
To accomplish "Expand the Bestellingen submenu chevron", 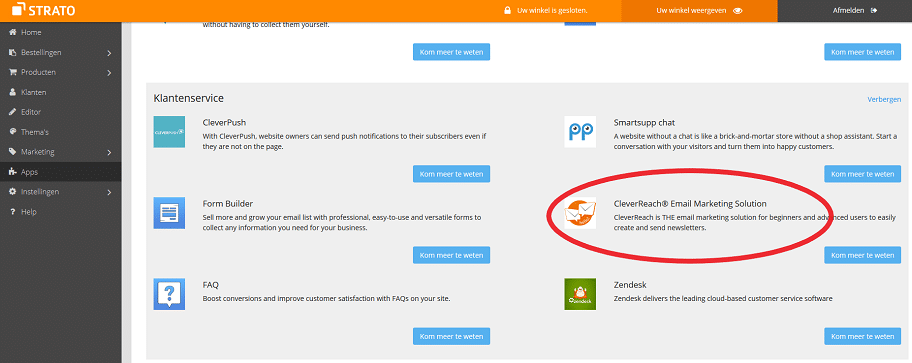I will pos(109,53).
